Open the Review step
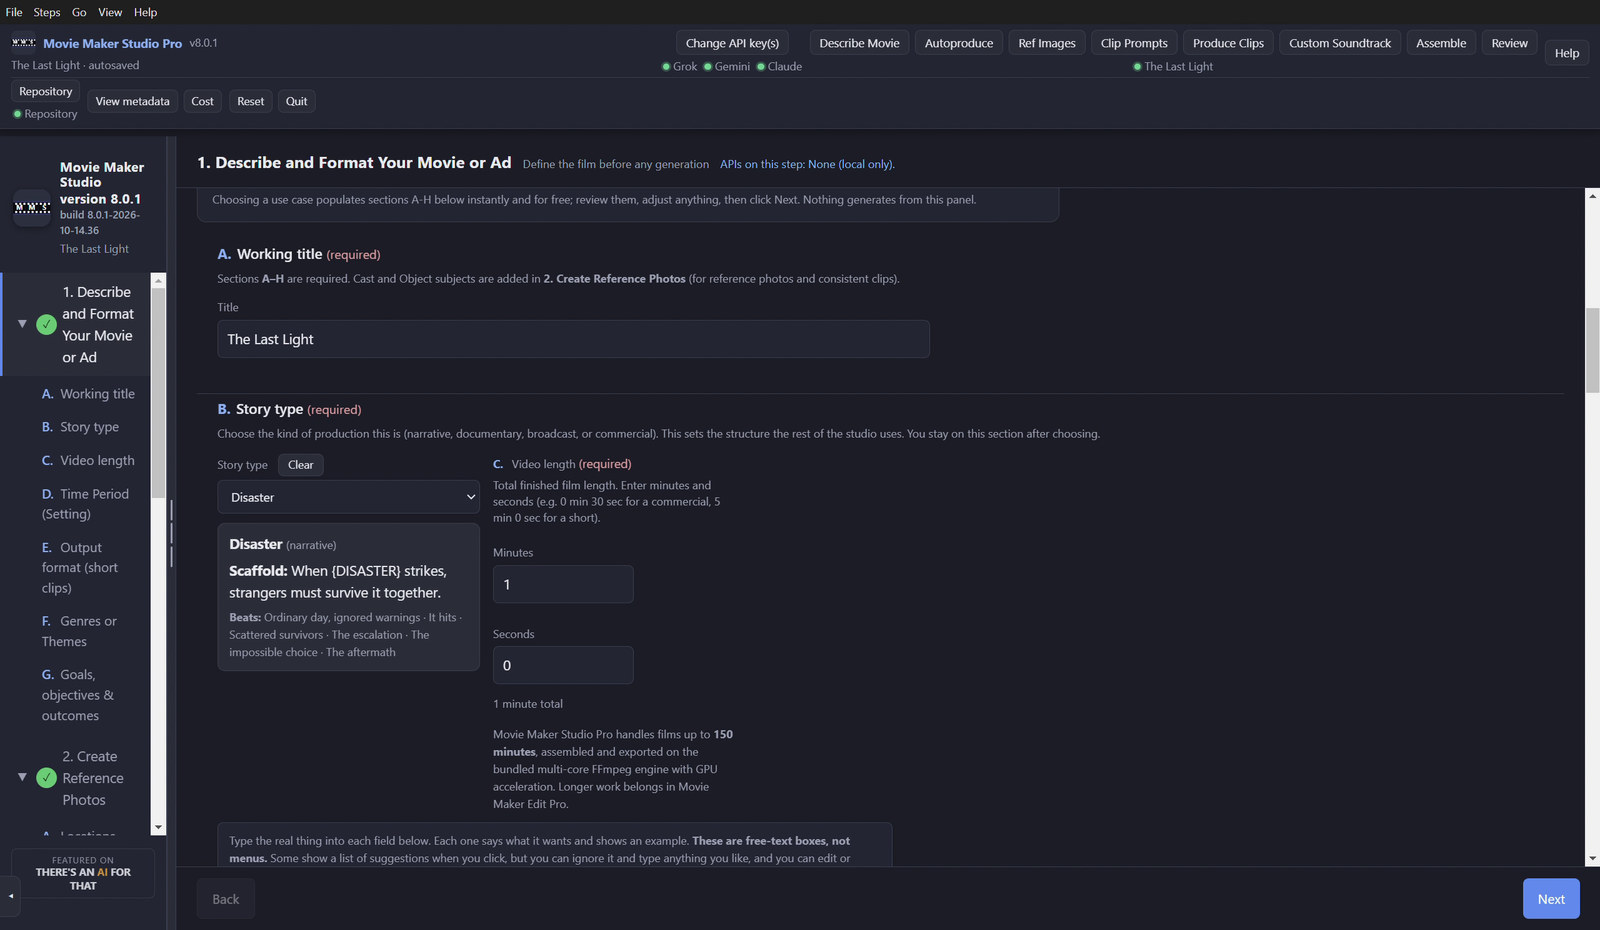The width and height of the screenshot is (1600, 930). coord(1509,43)
